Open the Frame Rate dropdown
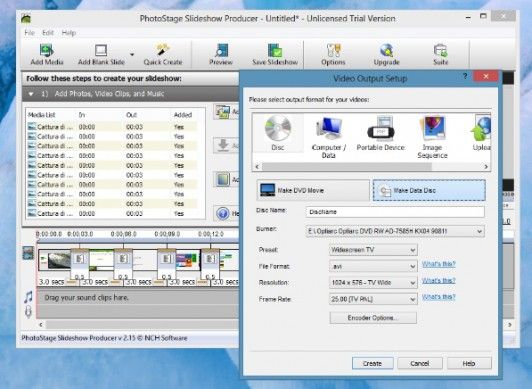 tap(373, 299)
